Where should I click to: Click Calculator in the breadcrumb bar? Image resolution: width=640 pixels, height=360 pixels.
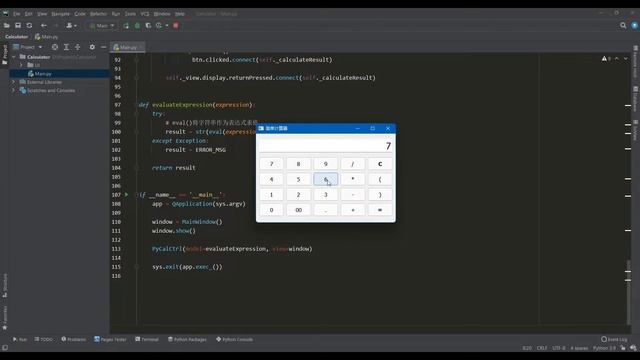tap(16, 37)
